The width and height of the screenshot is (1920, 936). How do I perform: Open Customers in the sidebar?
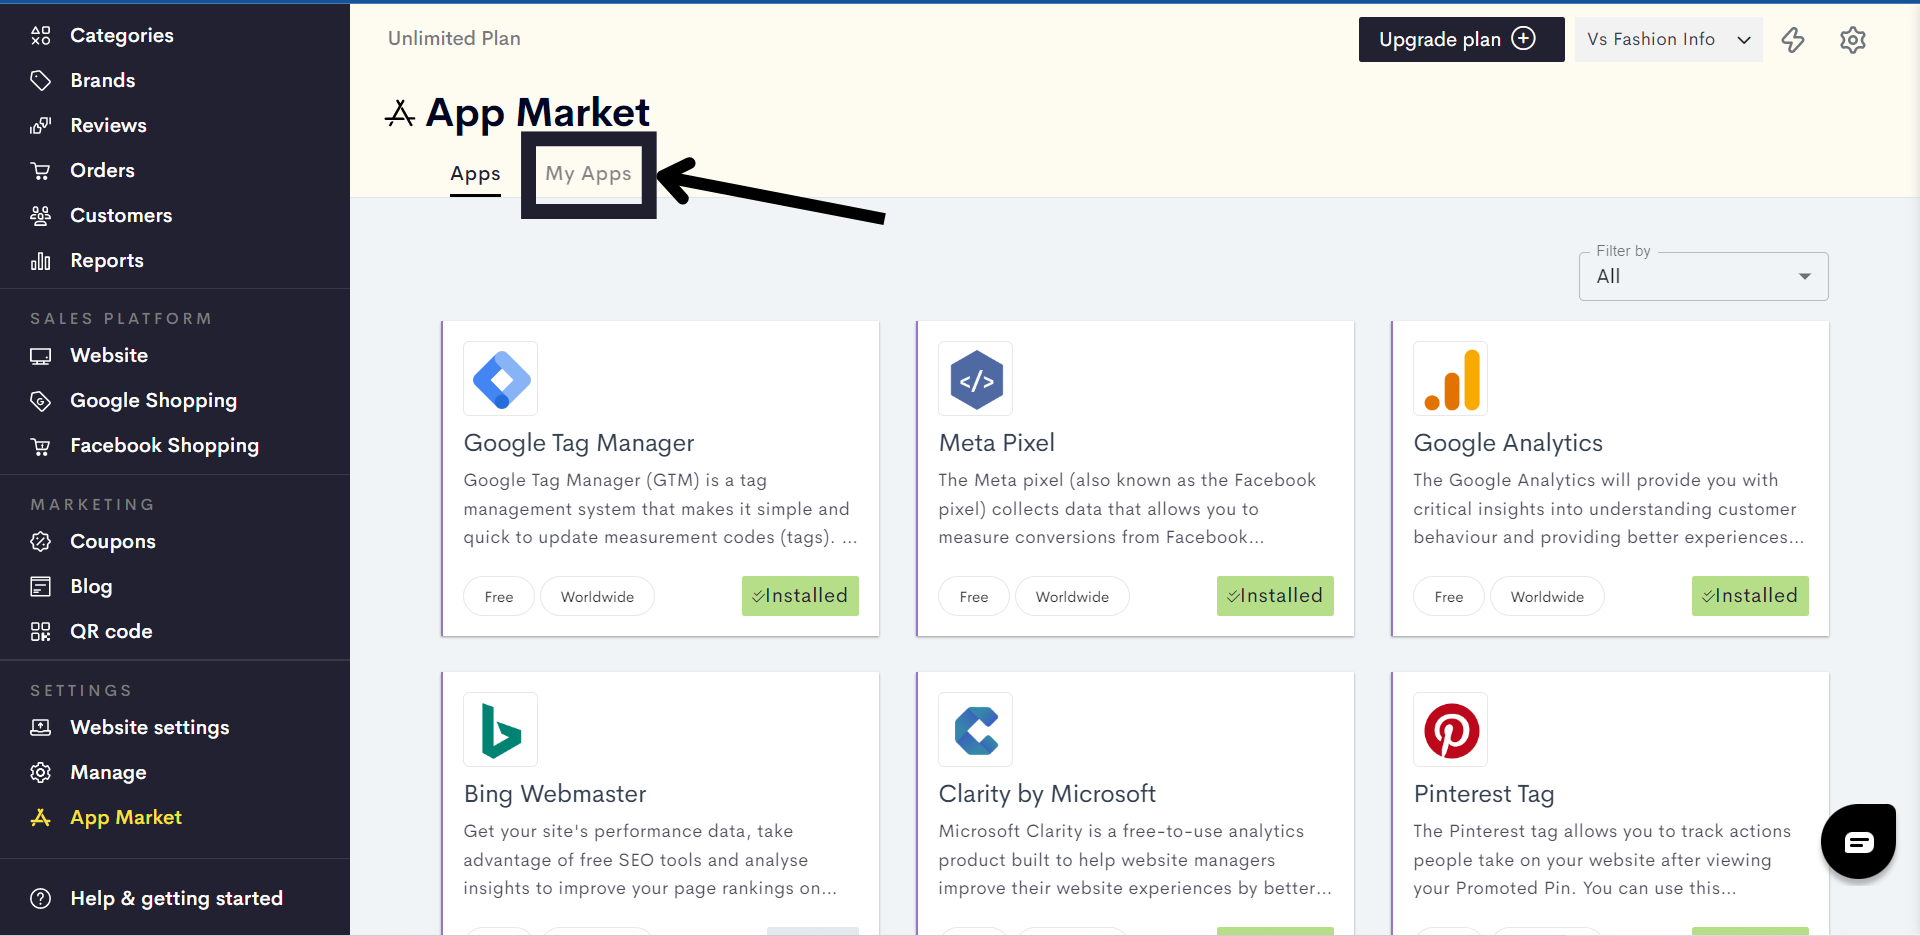121,216
